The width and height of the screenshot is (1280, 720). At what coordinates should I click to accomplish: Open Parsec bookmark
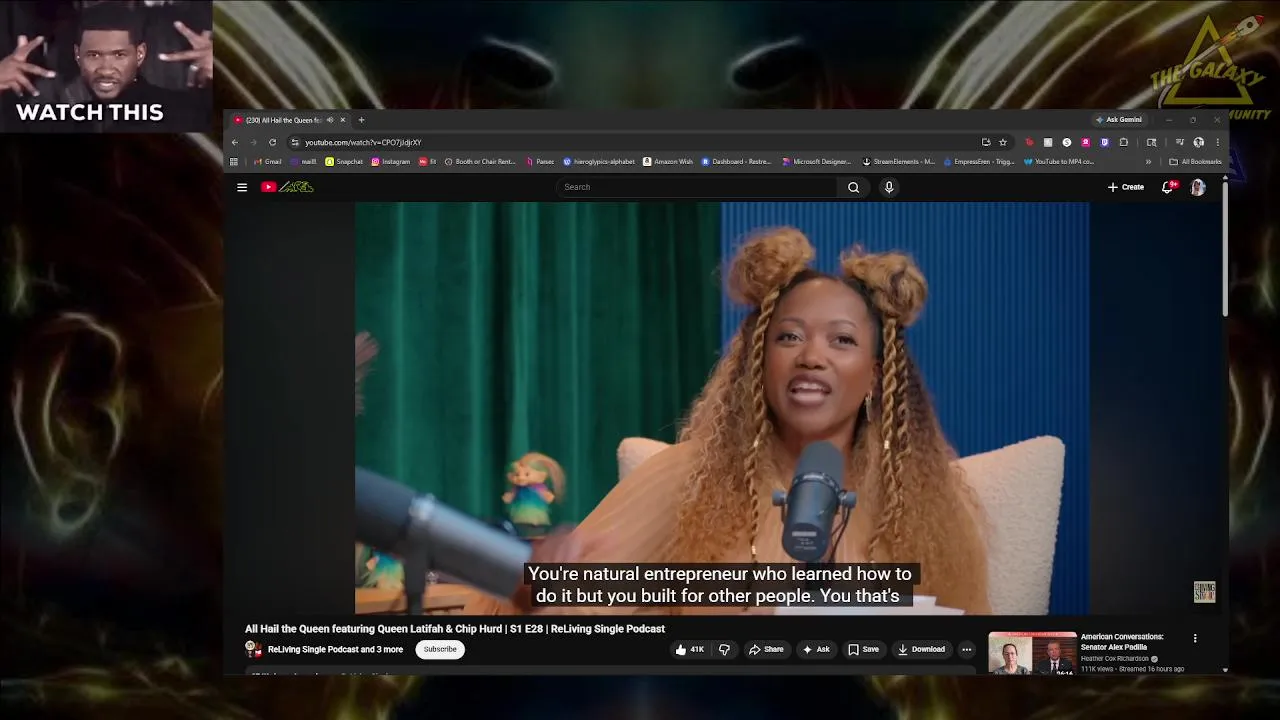540,162
